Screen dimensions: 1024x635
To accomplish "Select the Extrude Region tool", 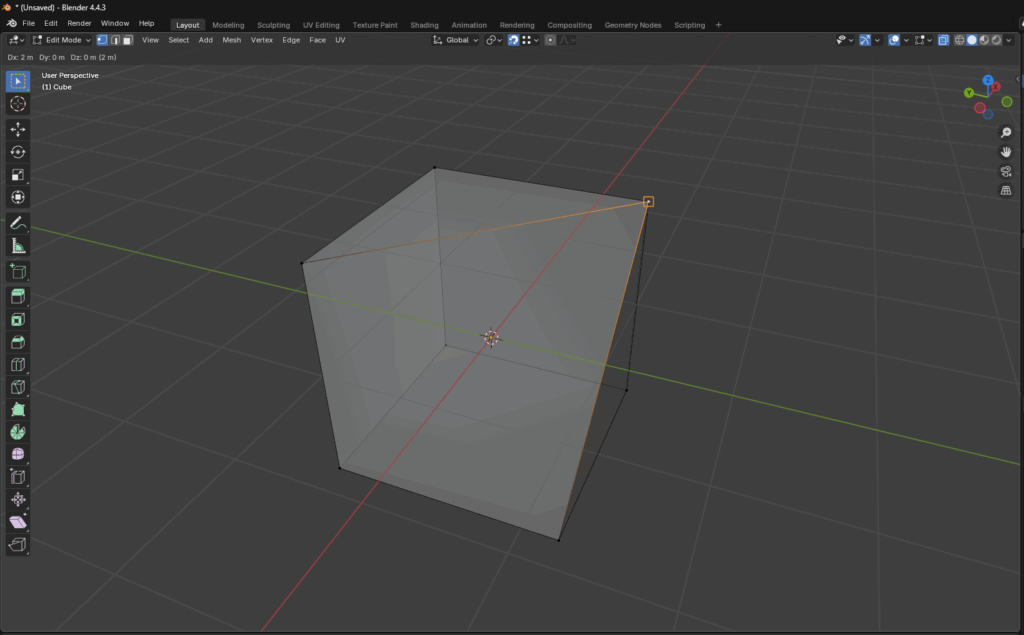I will tap(18, 297).
